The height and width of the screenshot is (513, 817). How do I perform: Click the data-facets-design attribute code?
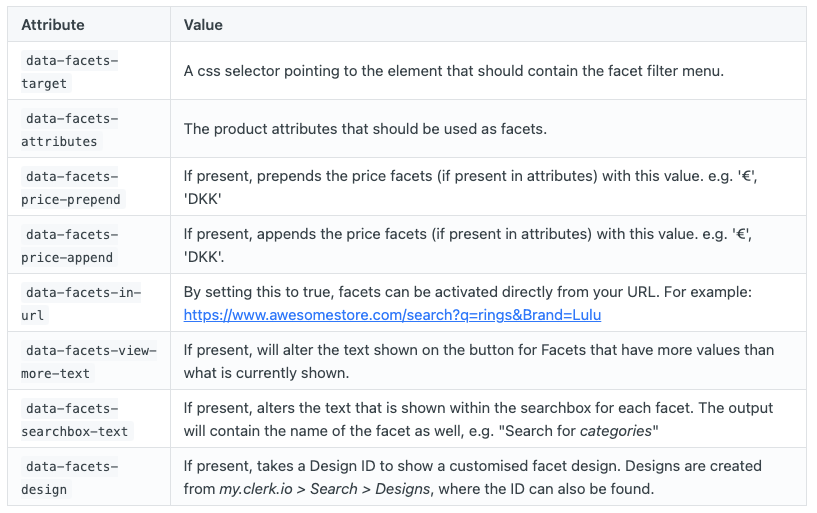[70, 478]
